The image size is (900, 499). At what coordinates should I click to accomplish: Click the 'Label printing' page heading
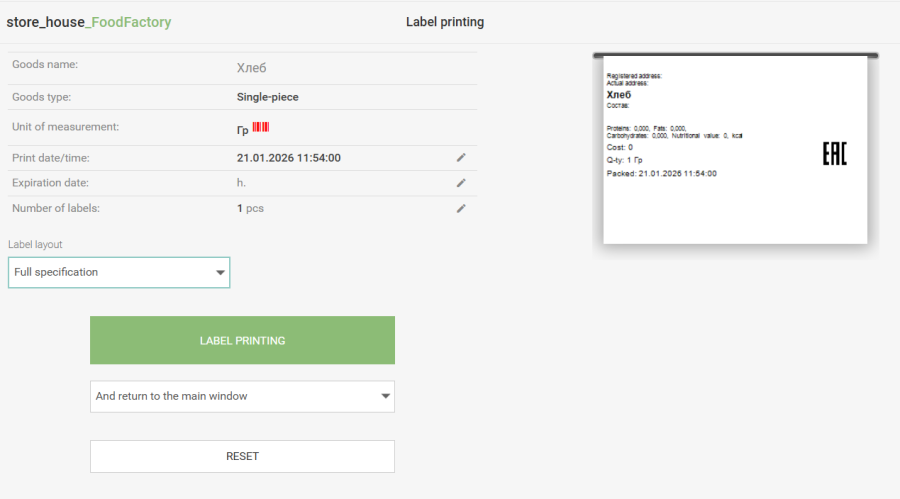pyautogui.click(x=445, y=22)
